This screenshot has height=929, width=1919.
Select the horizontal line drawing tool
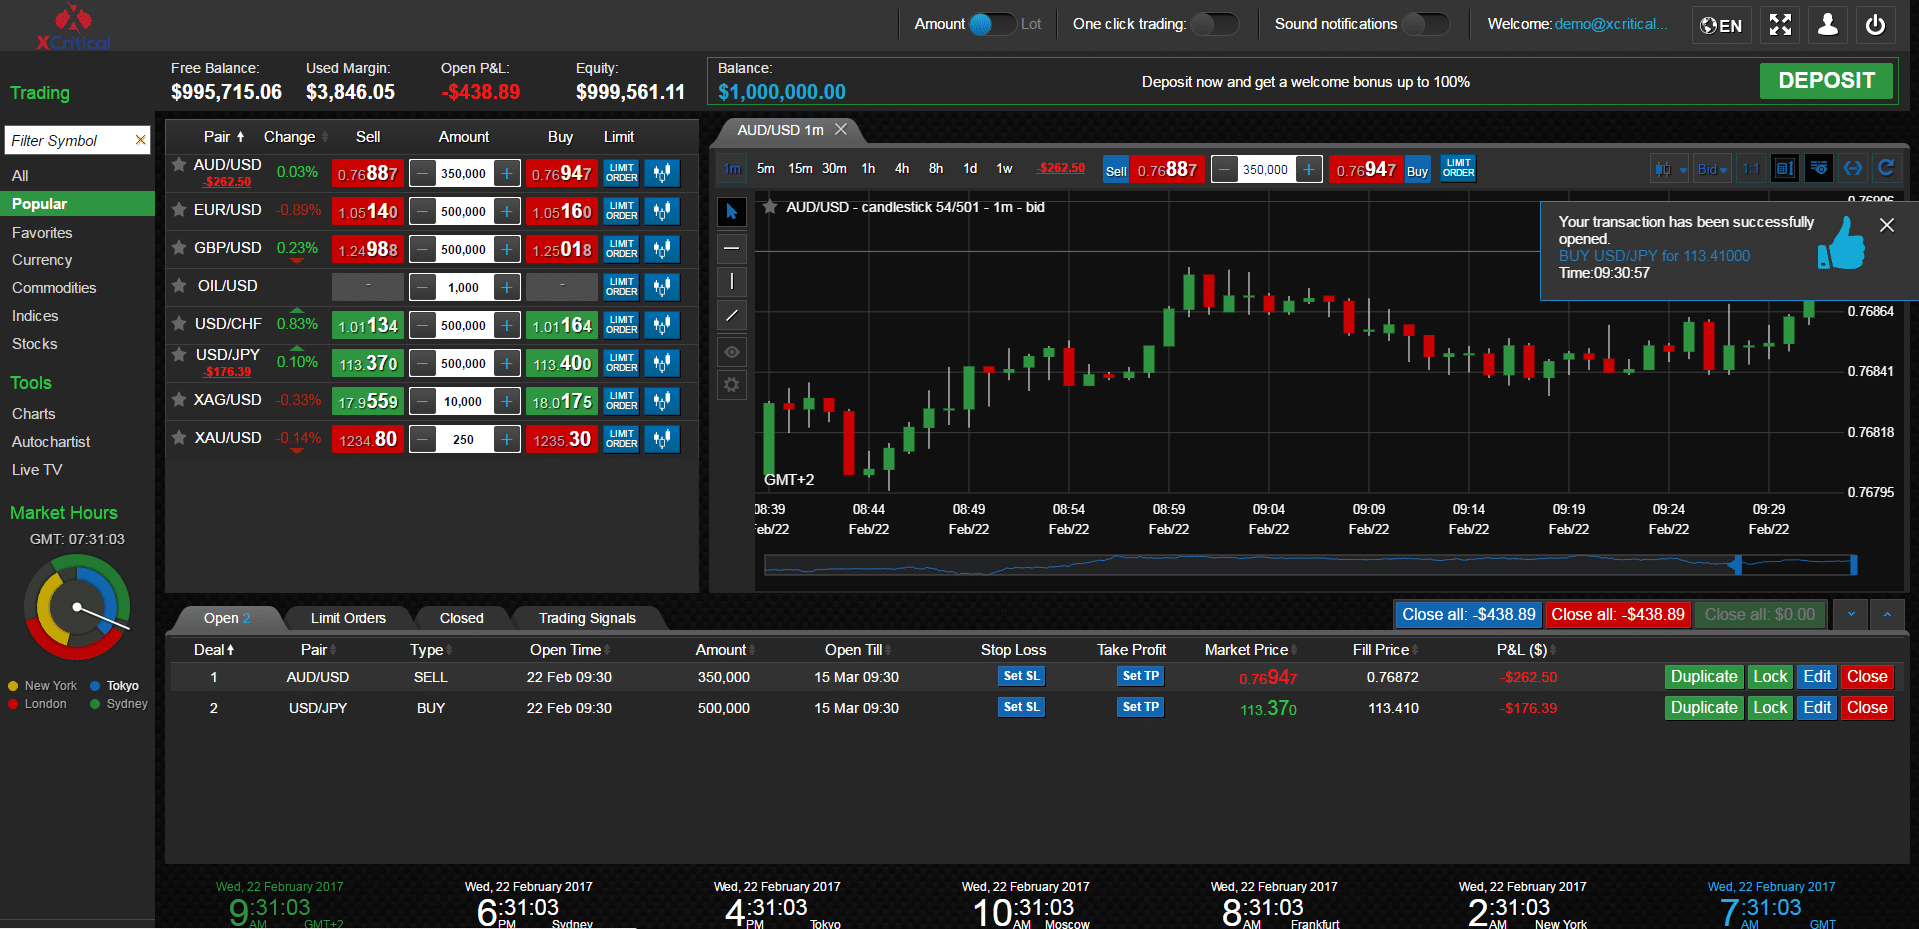click(732, 248)
